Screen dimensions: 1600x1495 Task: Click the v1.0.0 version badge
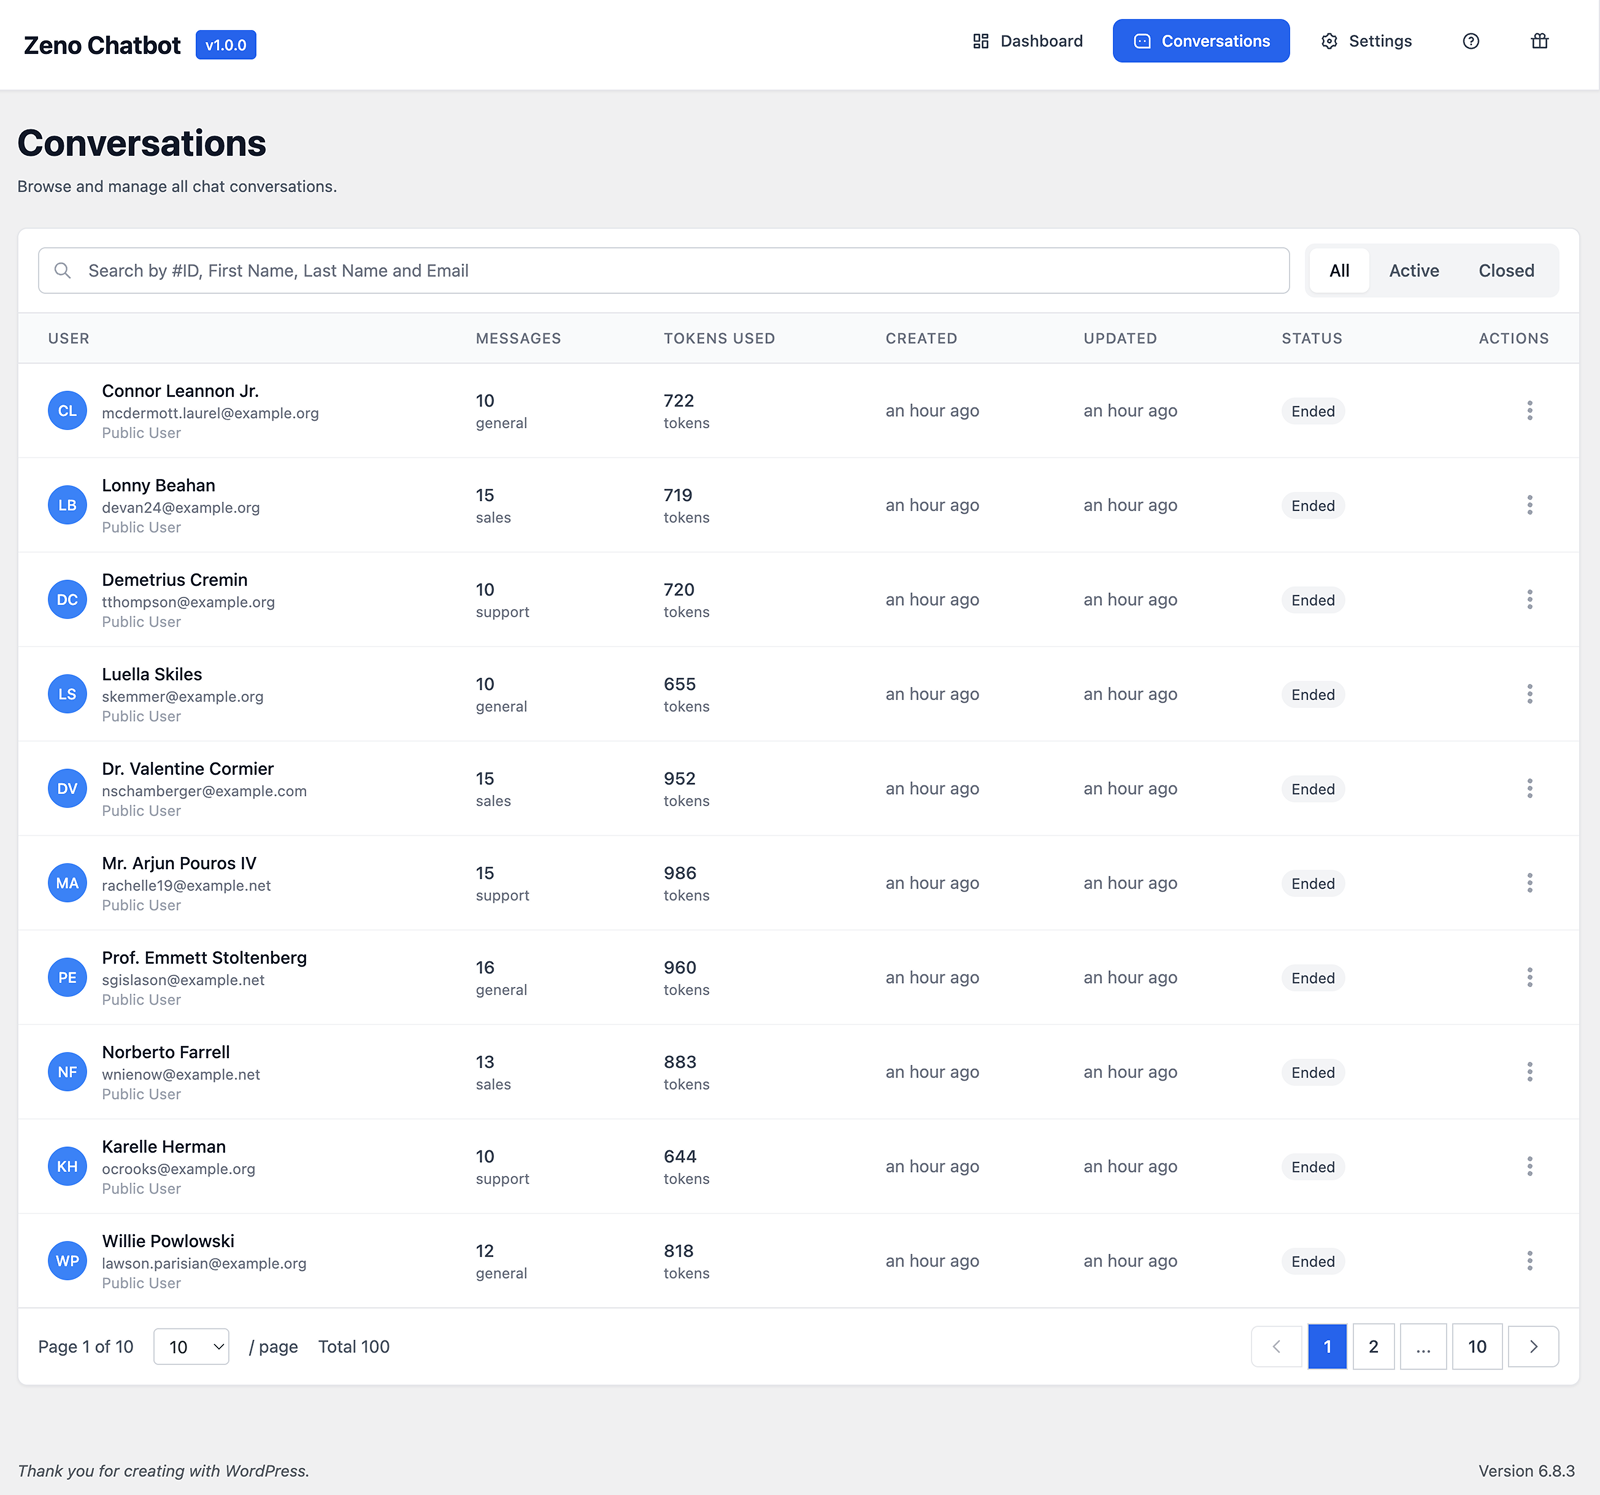[x=226, y=45]
